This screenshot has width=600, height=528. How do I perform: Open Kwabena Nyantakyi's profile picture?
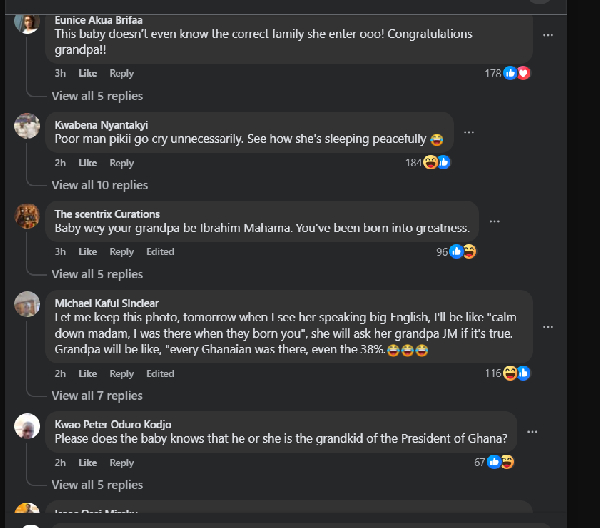click(x=27, y=125)
